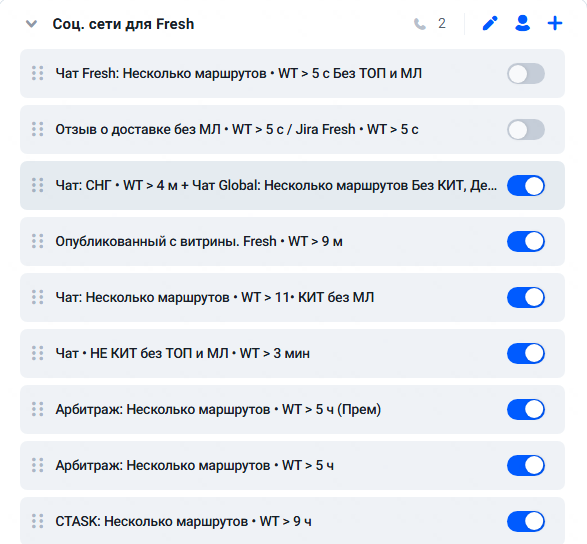Viewport: 587px width, 544px height.
Task: Click drag handle of Отзыв о доставке row
Action: (37, 129)
